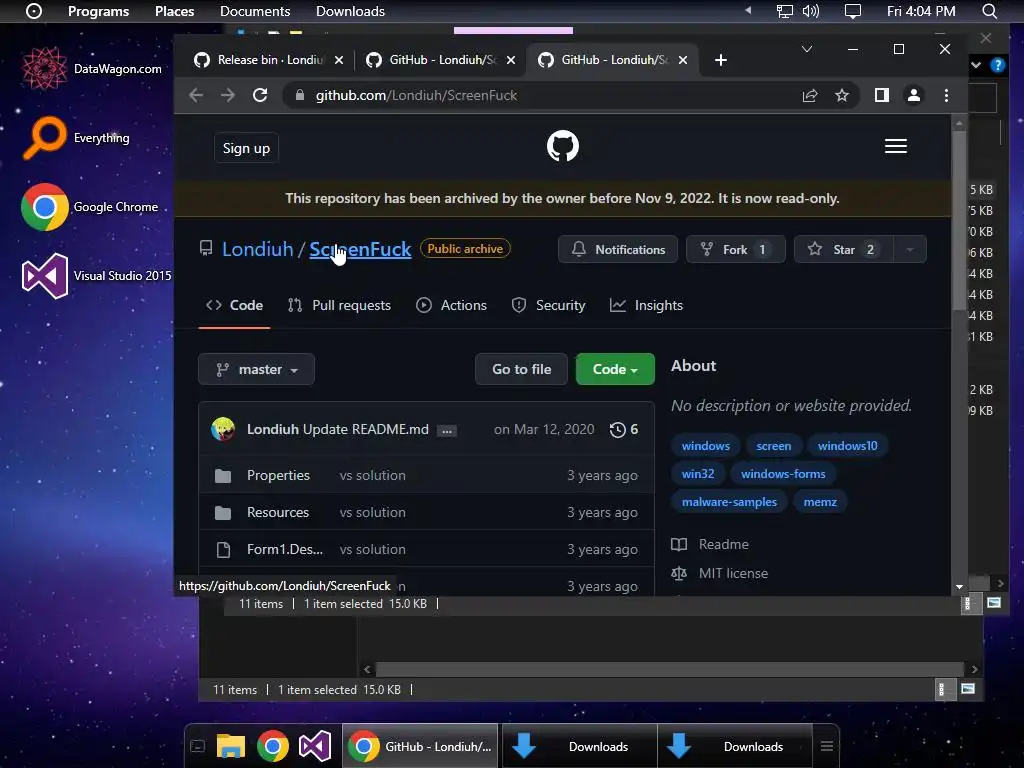Open the main menu circle icon
This screenshot has width=1024, height=768.
[34, 11]
